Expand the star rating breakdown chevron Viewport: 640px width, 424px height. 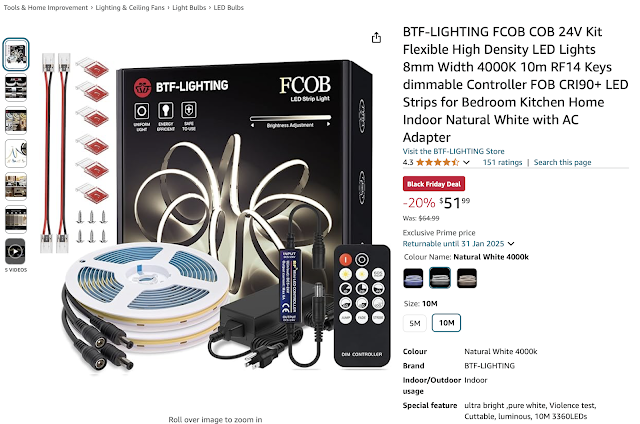click(466, 162)
